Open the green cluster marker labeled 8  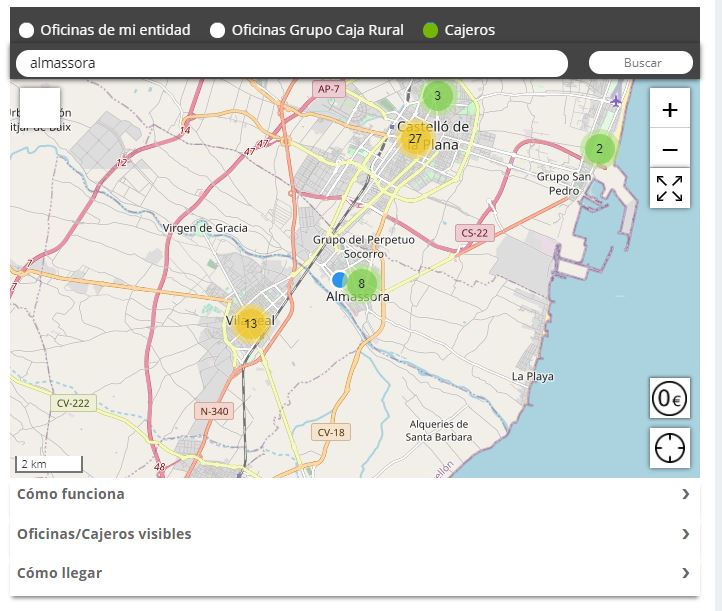362,283
